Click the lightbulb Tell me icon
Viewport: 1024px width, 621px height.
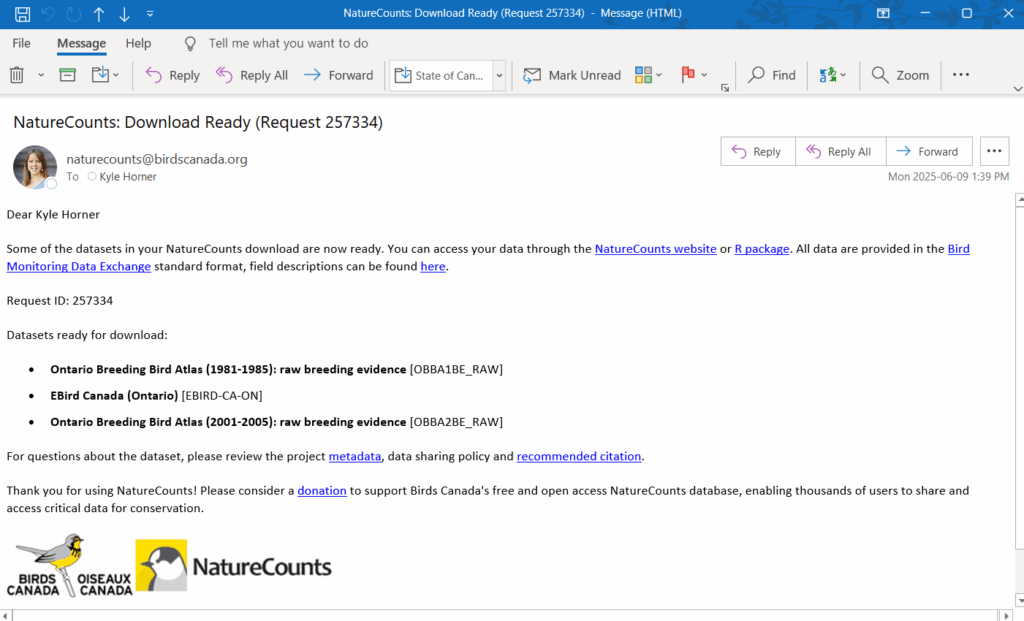coord(190,44)
